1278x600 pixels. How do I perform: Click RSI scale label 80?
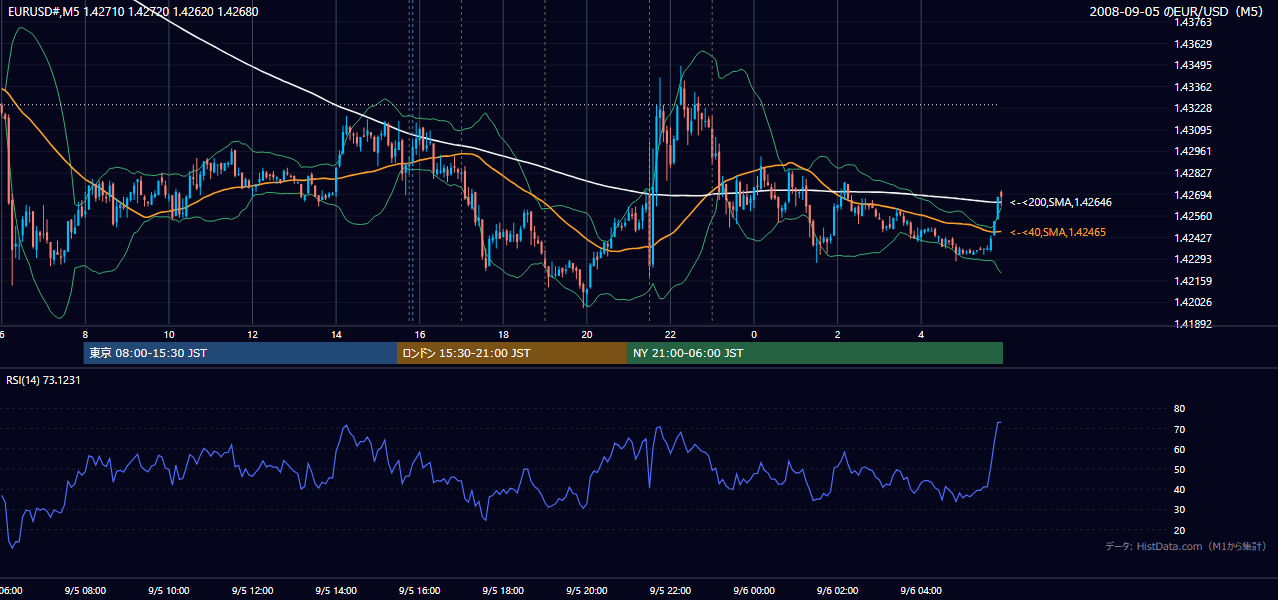[1180, 409]
